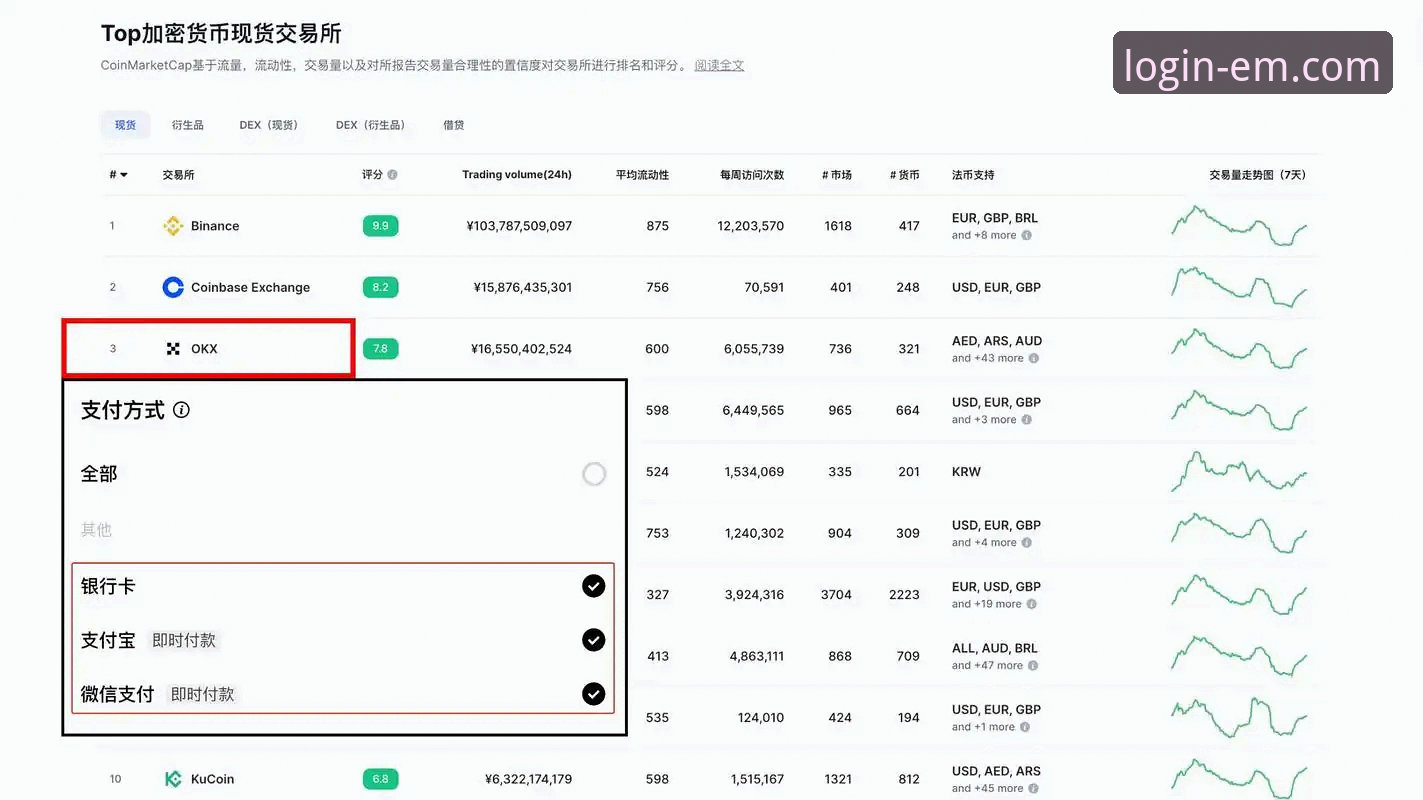Screen dimensions: 1423x800
Task: Click the 交易所 column header
Action: point(178,175)
